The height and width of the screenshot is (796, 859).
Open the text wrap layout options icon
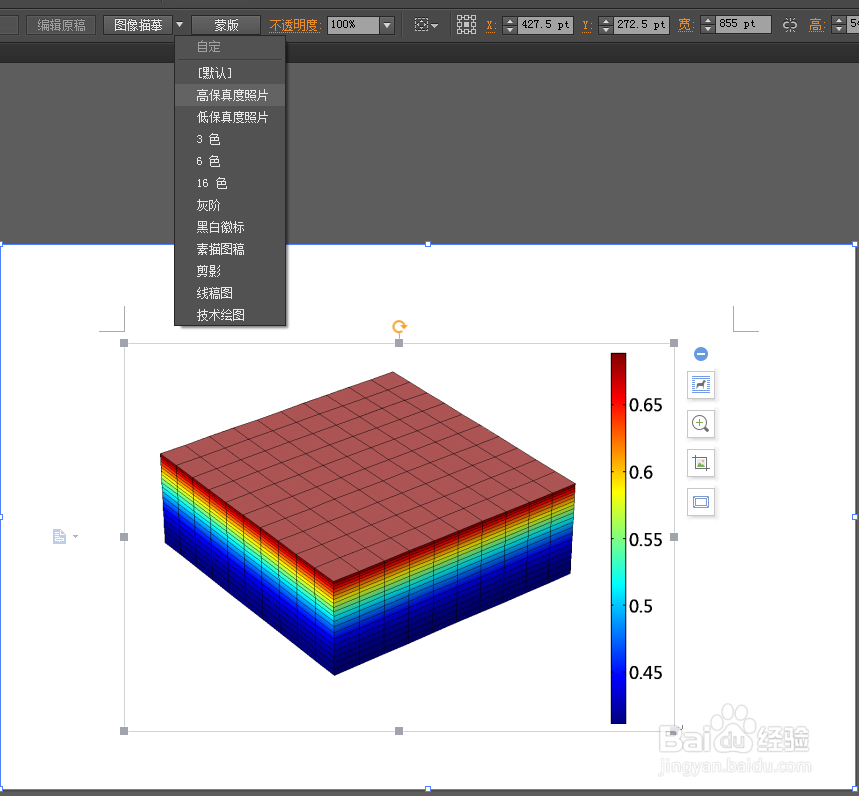[701, 385]
